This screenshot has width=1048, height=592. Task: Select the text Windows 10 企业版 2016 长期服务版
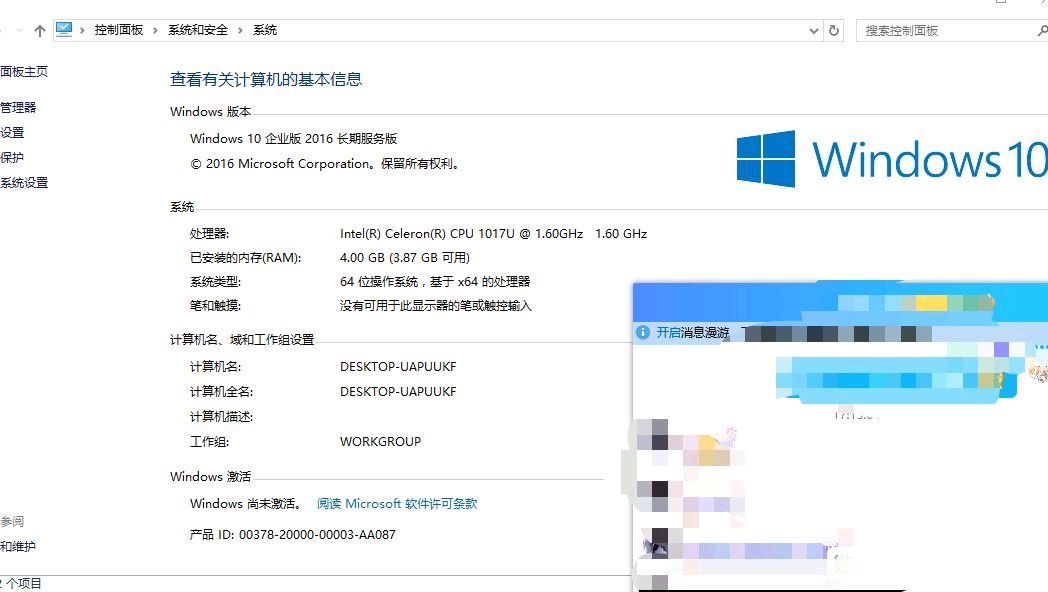tap(293, 138)
